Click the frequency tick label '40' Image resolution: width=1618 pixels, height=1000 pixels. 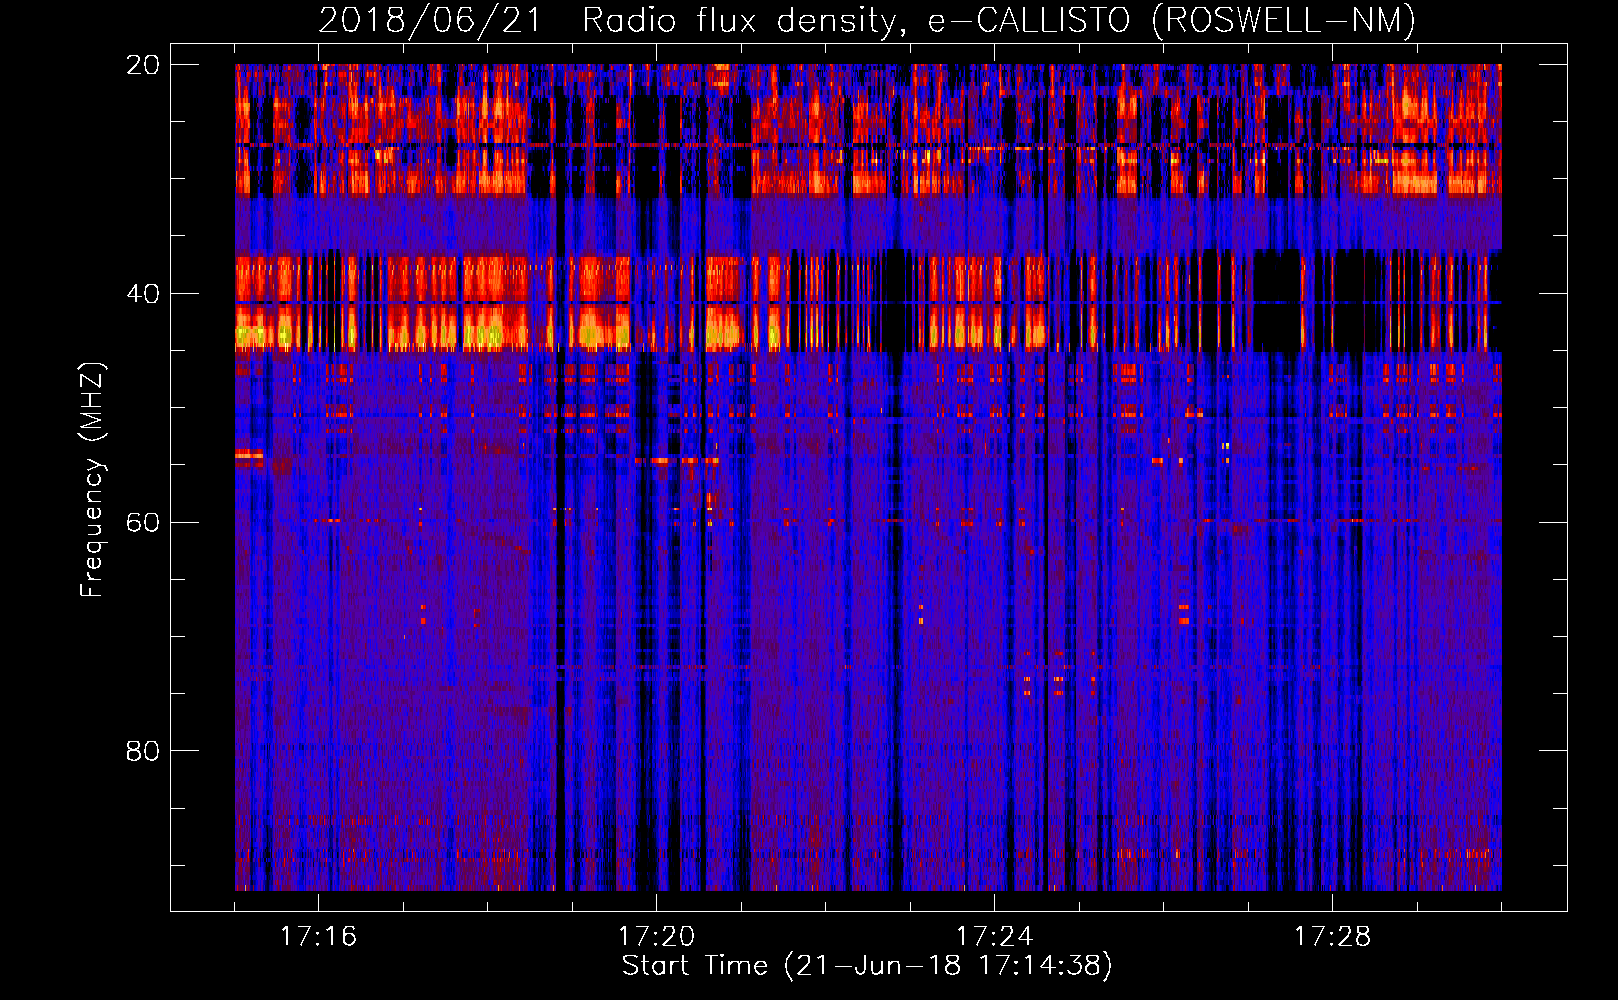143,294
